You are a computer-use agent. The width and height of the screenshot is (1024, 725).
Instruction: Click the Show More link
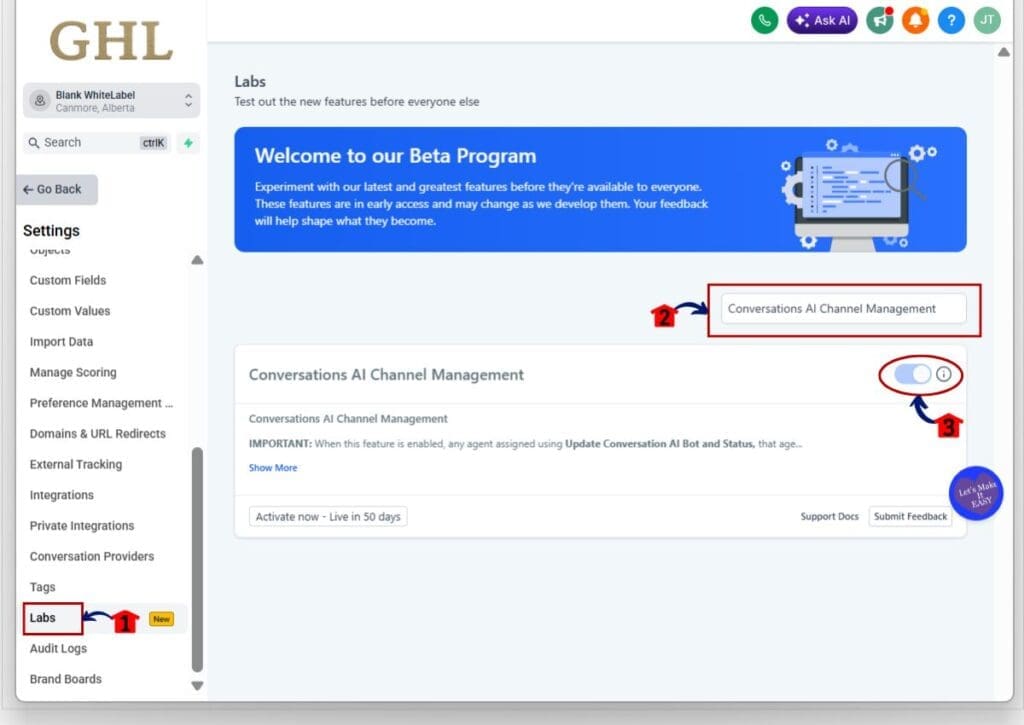[273, 468]
